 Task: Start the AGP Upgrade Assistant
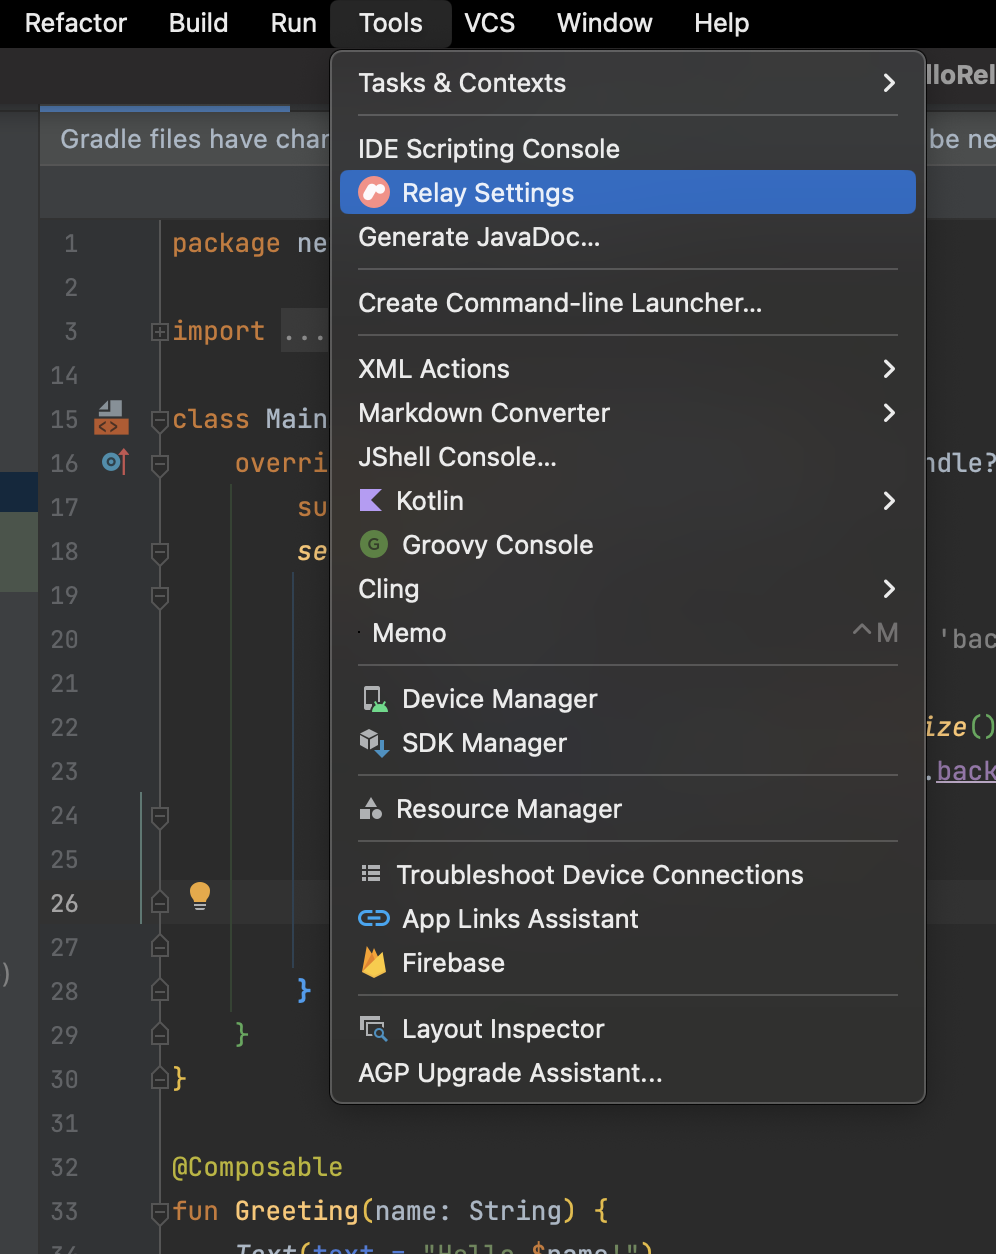(x=510, y=1073)
